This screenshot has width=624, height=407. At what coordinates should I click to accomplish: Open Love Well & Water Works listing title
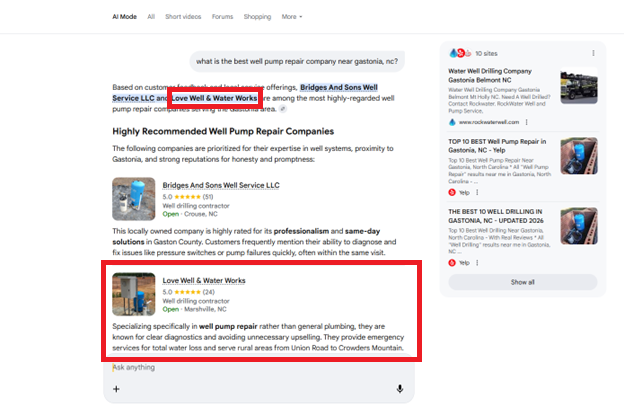204,280
